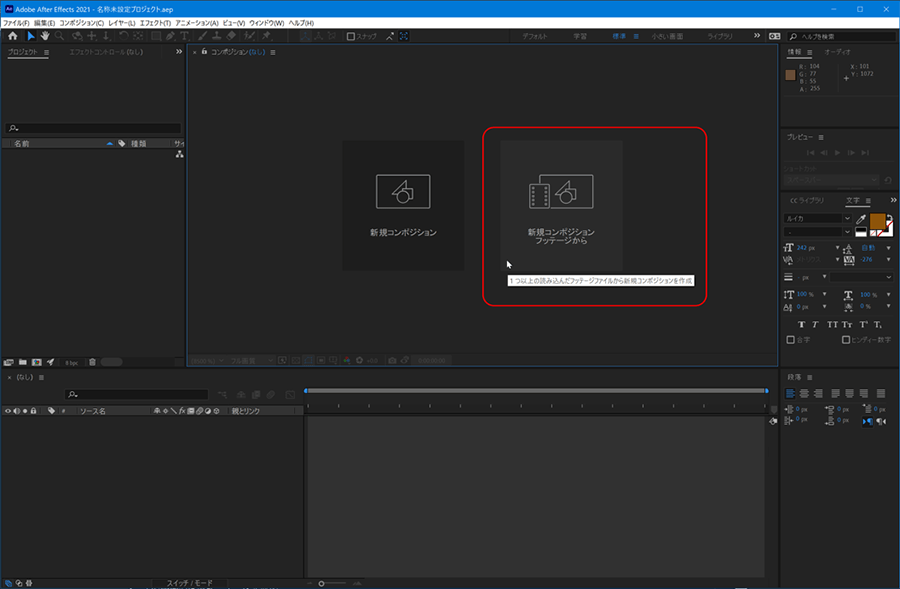Align paragraph text to the left
The height and width of the screenshot is (589, 900).
point(792,394)
